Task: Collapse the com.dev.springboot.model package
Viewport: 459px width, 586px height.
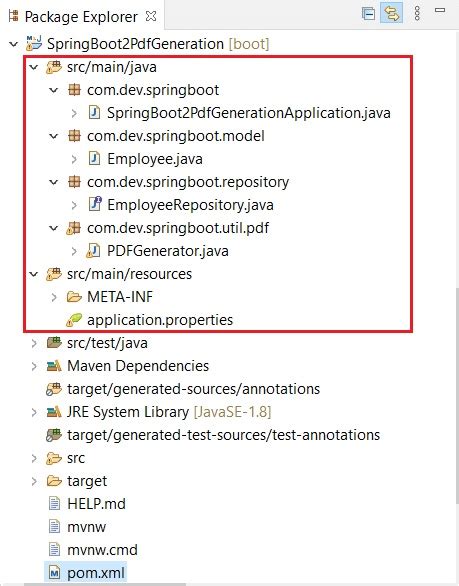Action: click(54, 136)
